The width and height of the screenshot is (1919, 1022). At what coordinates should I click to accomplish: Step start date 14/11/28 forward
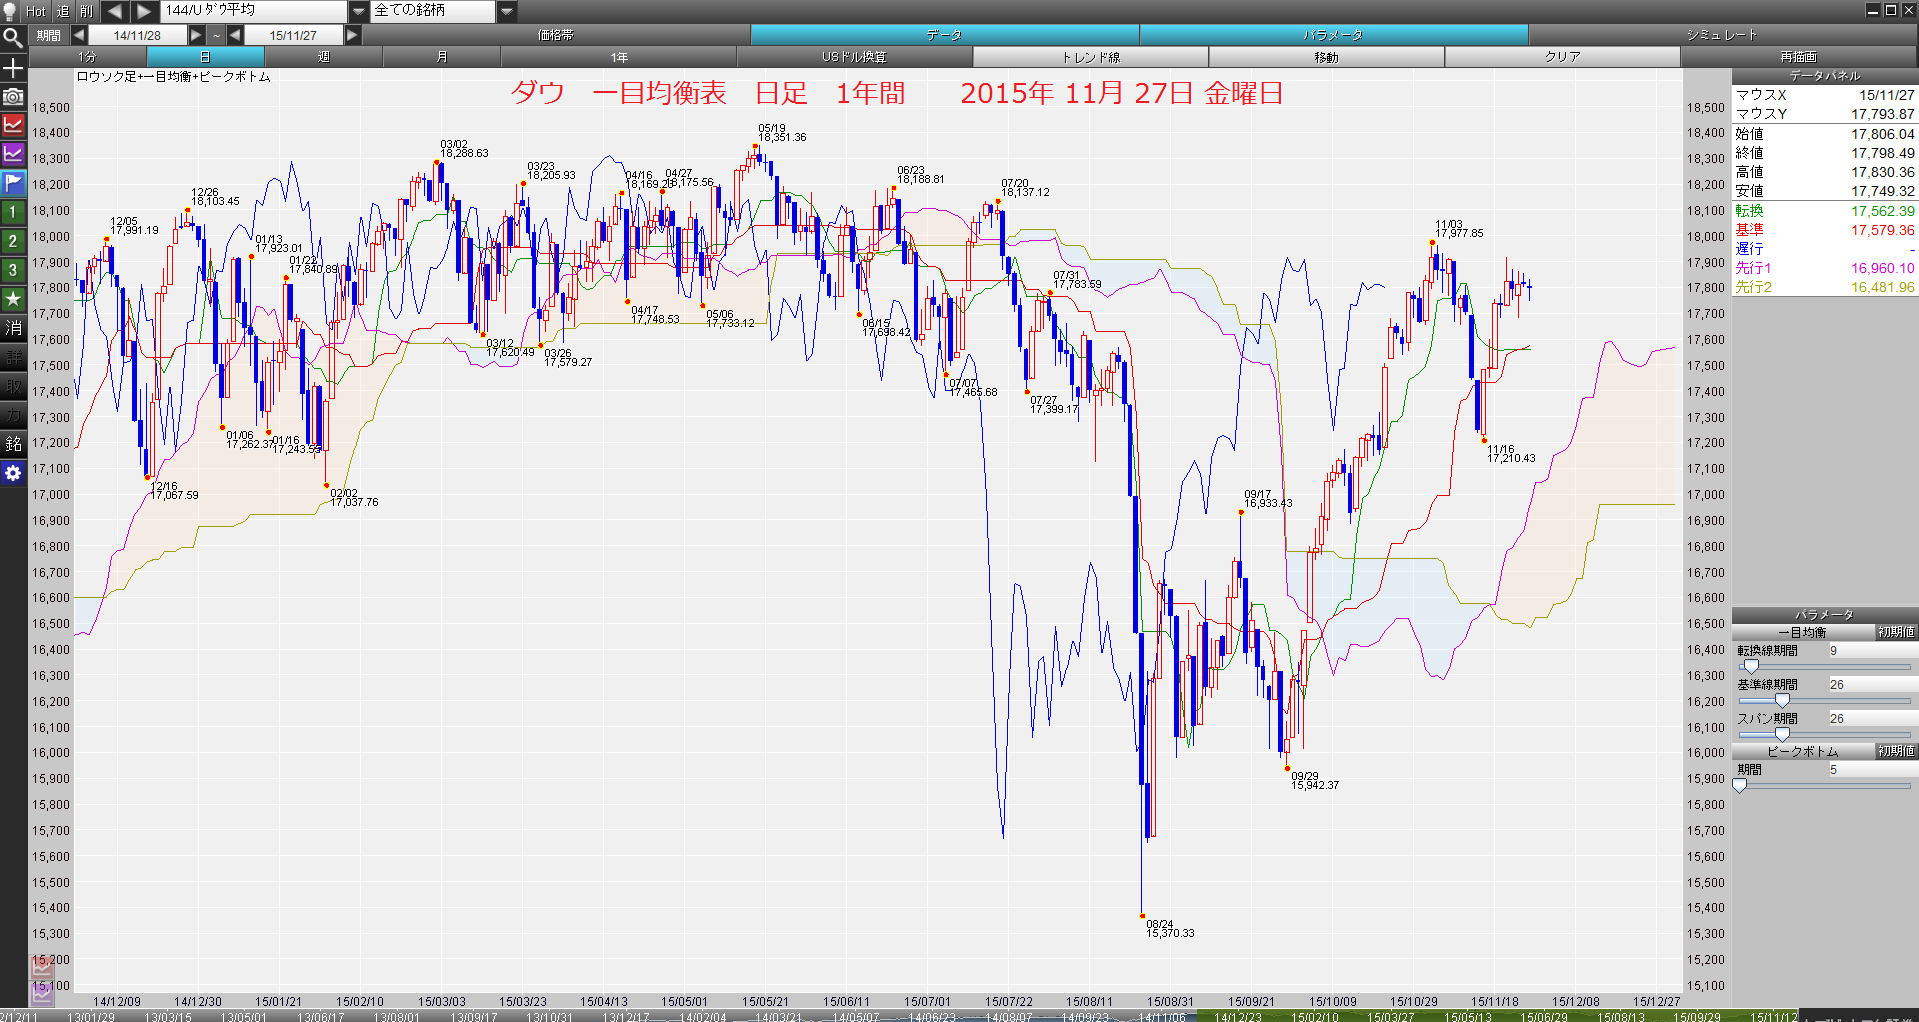point(196,35)
